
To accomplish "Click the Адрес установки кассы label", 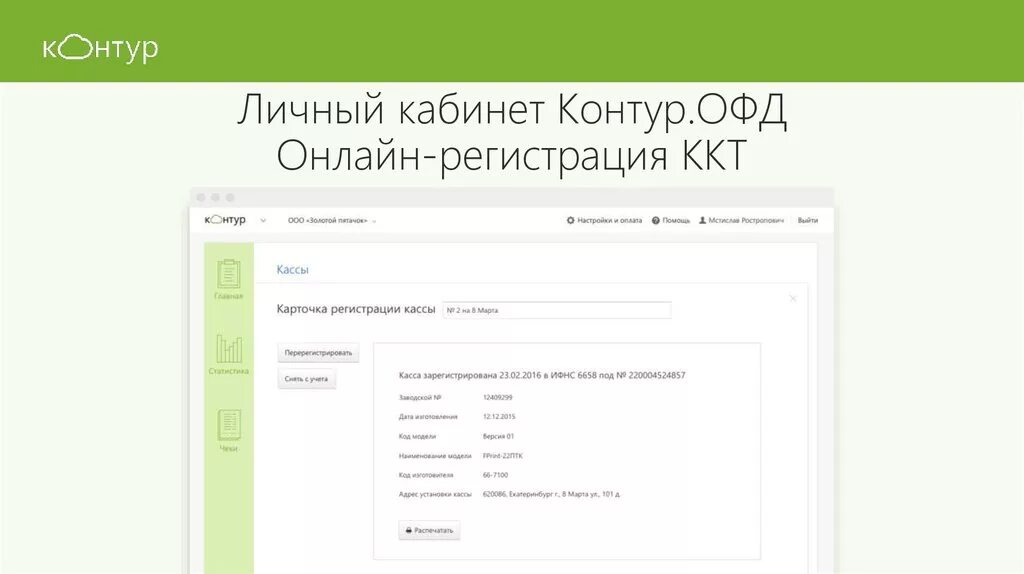I will pos(435,494).
